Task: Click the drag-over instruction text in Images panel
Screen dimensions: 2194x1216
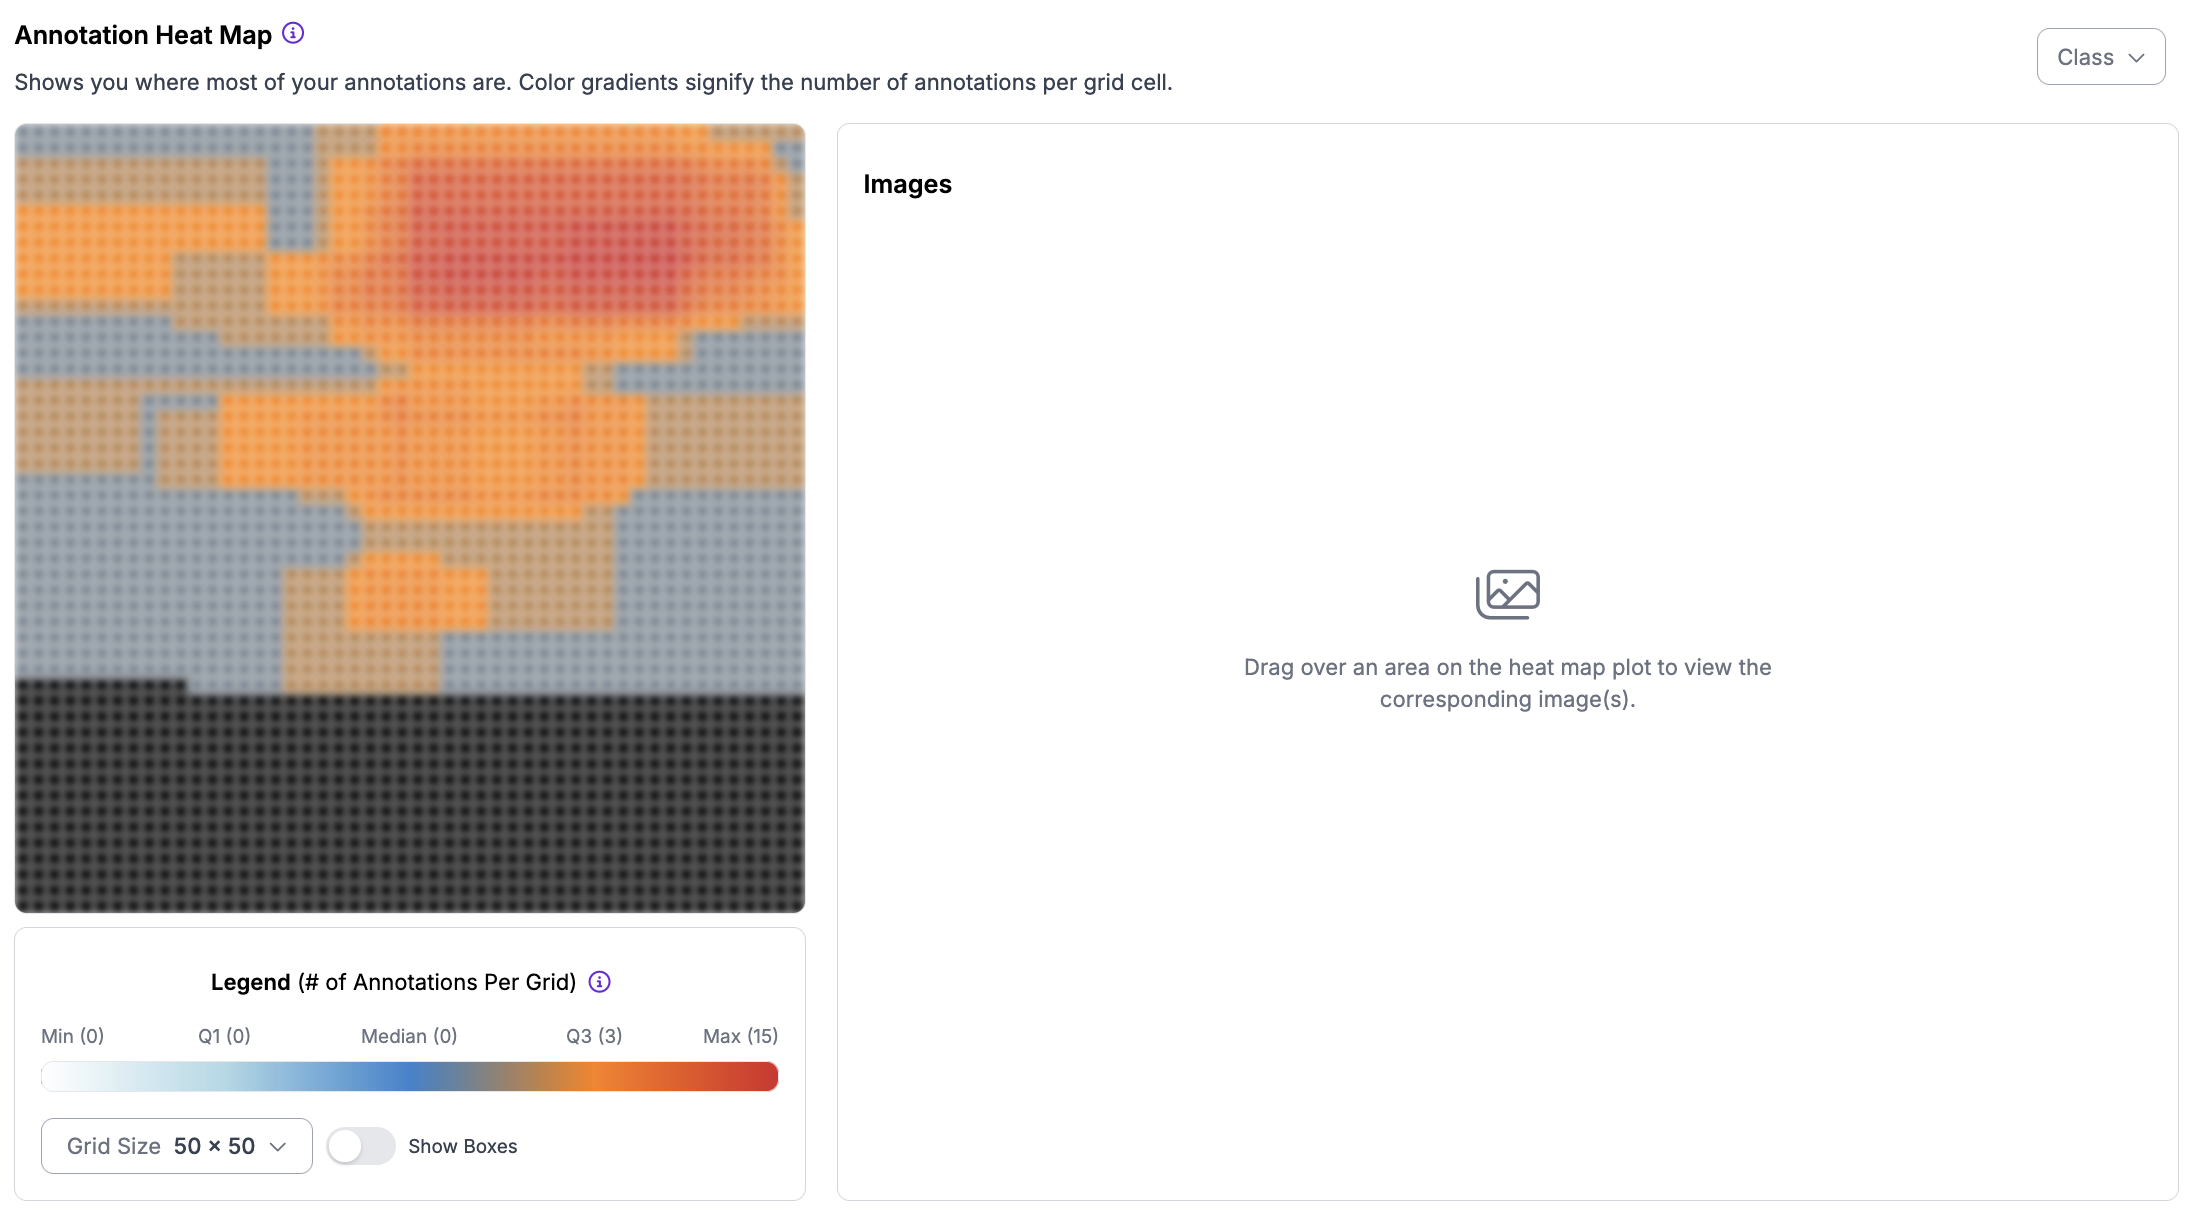Action: [1507, 683]
